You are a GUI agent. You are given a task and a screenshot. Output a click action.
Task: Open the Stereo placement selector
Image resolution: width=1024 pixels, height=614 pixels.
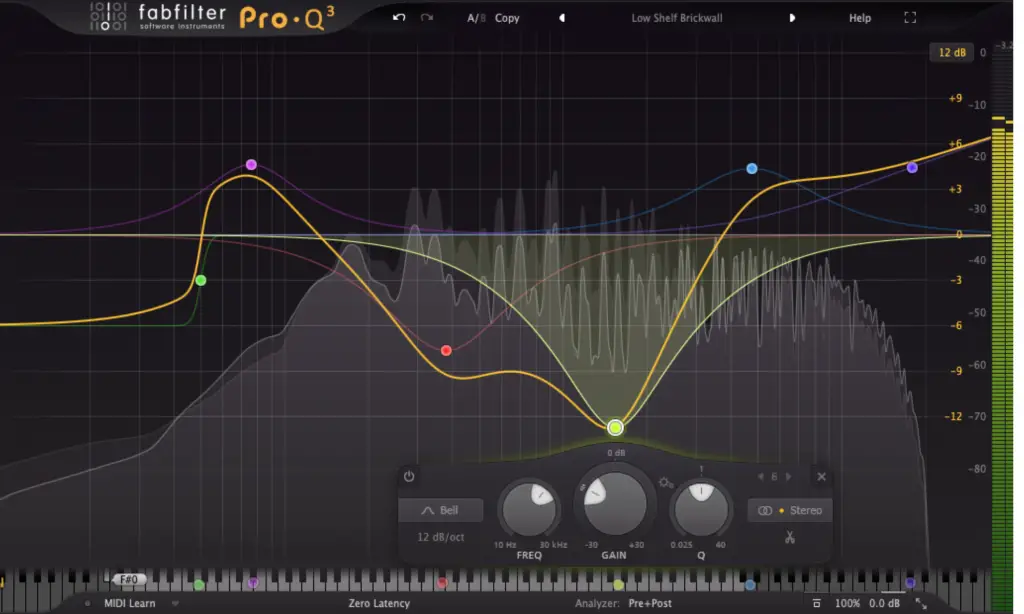pyautogui.click(x=790, y=510)
